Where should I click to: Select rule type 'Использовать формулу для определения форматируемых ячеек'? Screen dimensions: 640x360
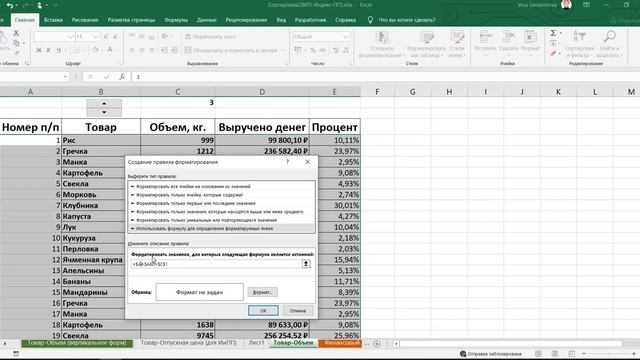pos(222,229)
